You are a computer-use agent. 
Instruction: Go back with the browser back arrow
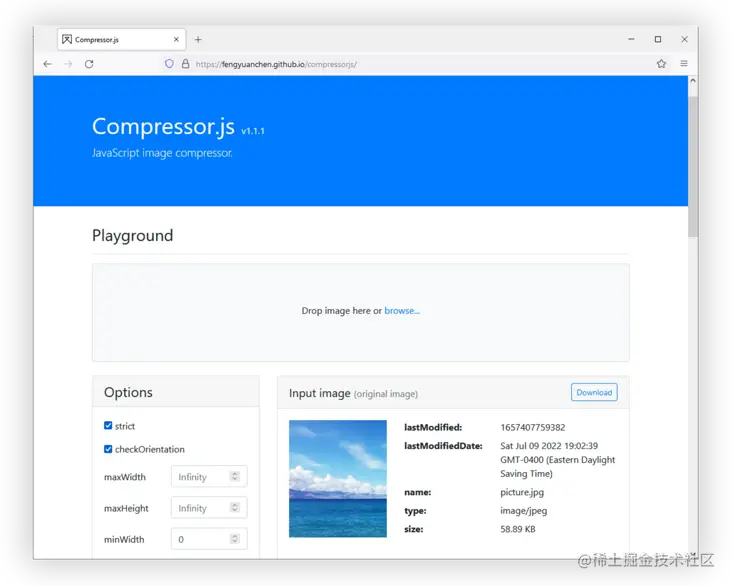47,64
